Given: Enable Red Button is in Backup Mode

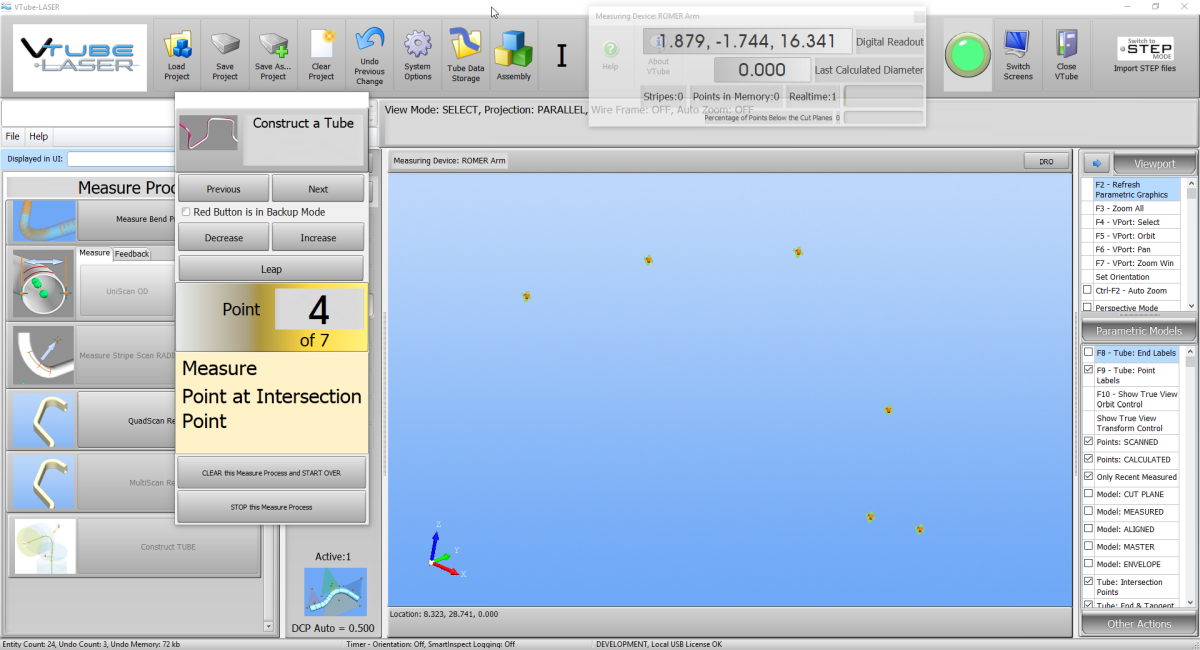Looking at the screenshot, I should (186, 212).
